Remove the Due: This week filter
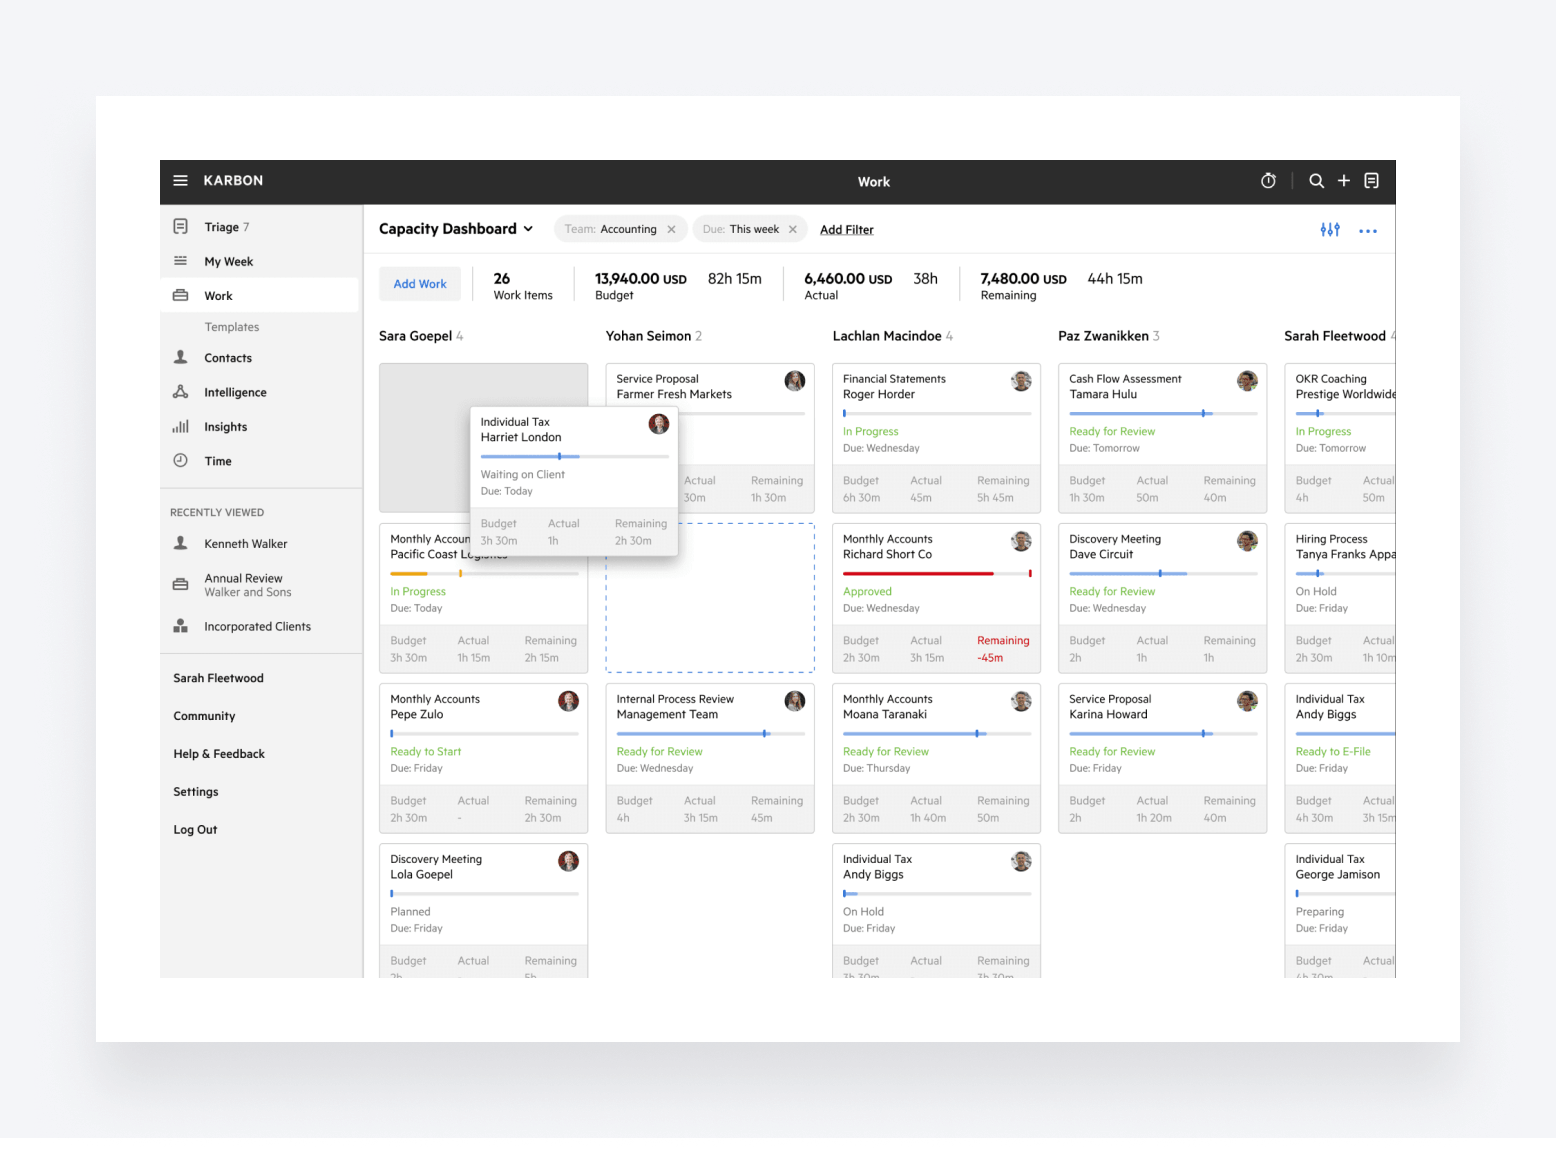The image size is (1556, 1150). [792, 230]
